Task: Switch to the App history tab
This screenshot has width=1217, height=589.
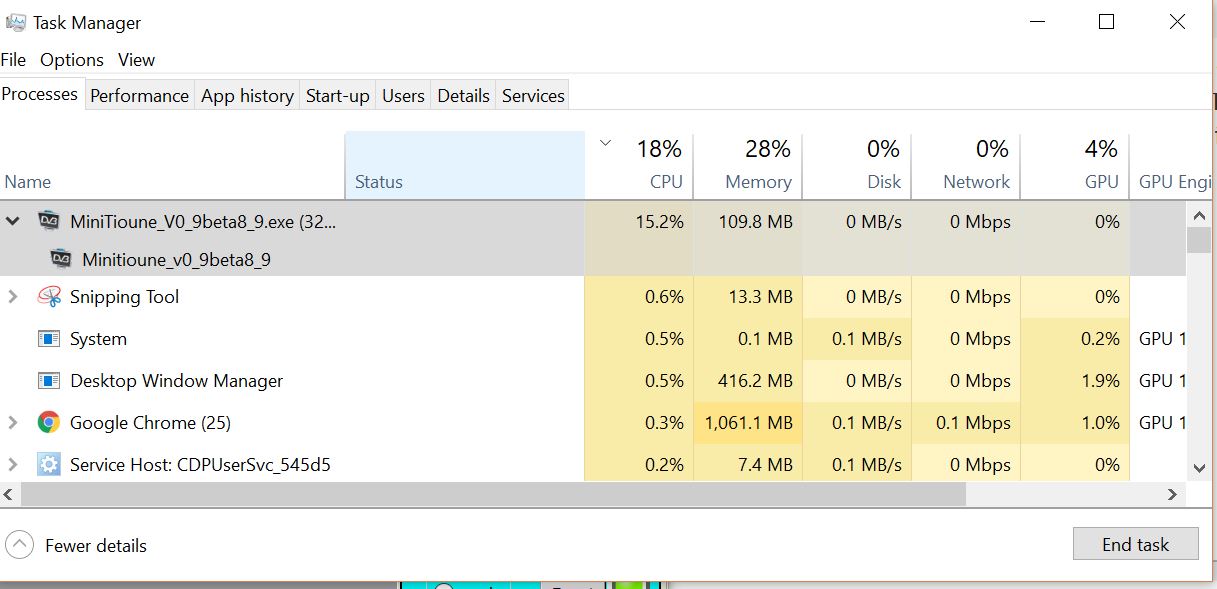Action: (247, 96)
